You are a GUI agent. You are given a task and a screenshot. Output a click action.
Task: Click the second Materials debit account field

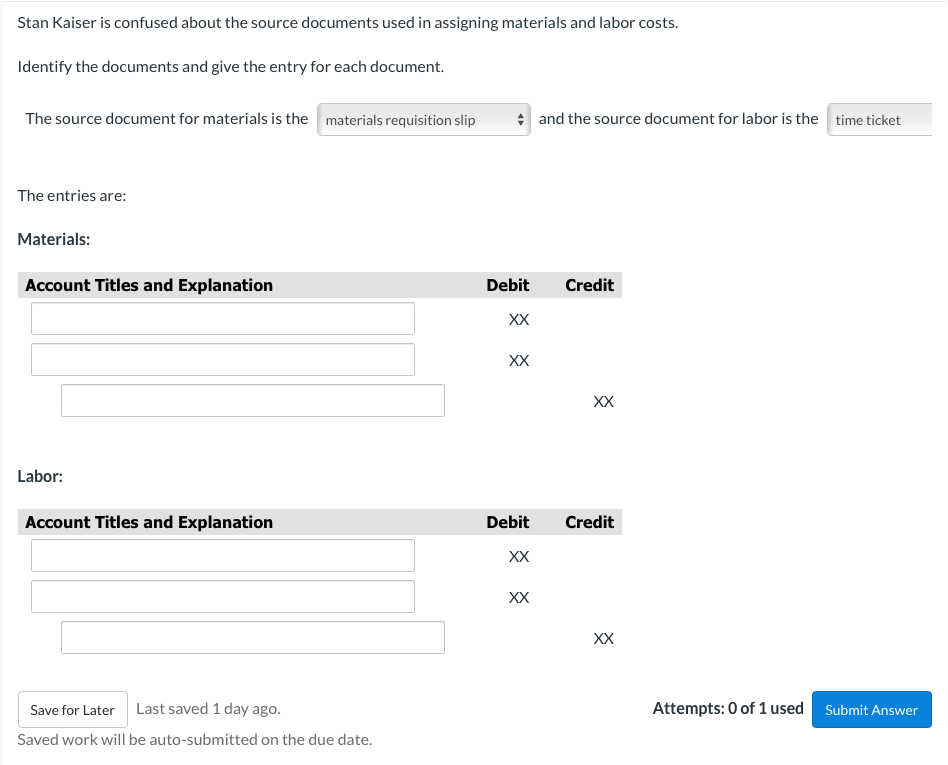(x=223, y=360)
